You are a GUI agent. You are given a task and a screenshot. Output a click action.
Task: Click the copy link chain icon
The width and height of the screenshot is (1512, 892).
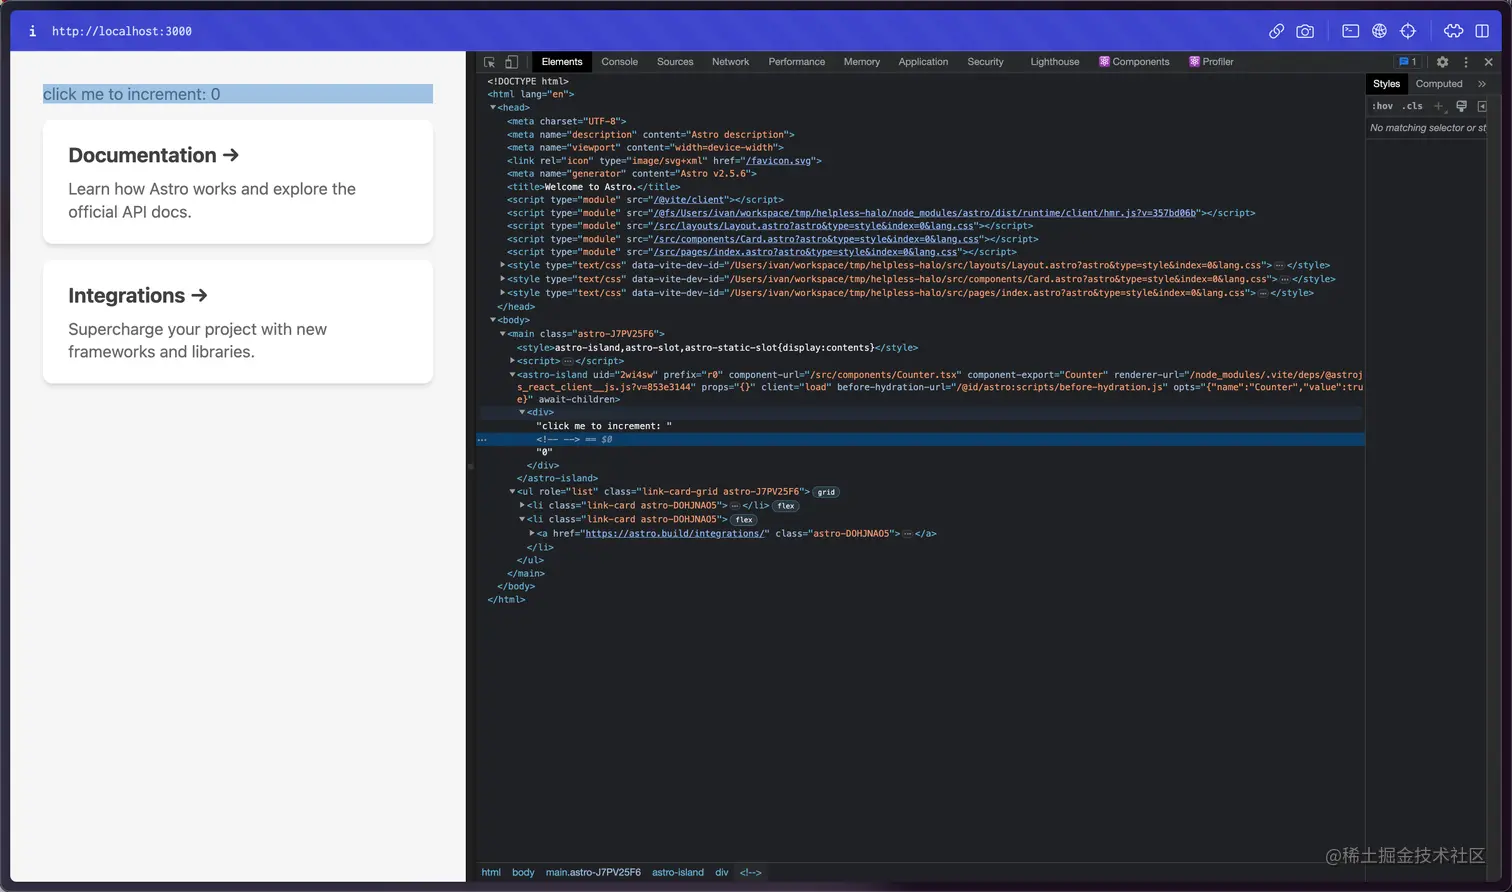pyautogui.click(x=1276, y=31)
